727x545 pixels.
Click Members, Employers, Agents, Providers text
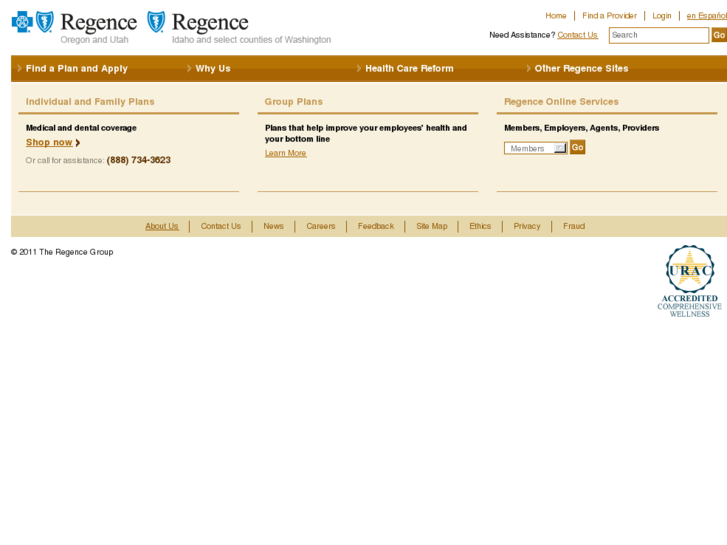point(581,128)
